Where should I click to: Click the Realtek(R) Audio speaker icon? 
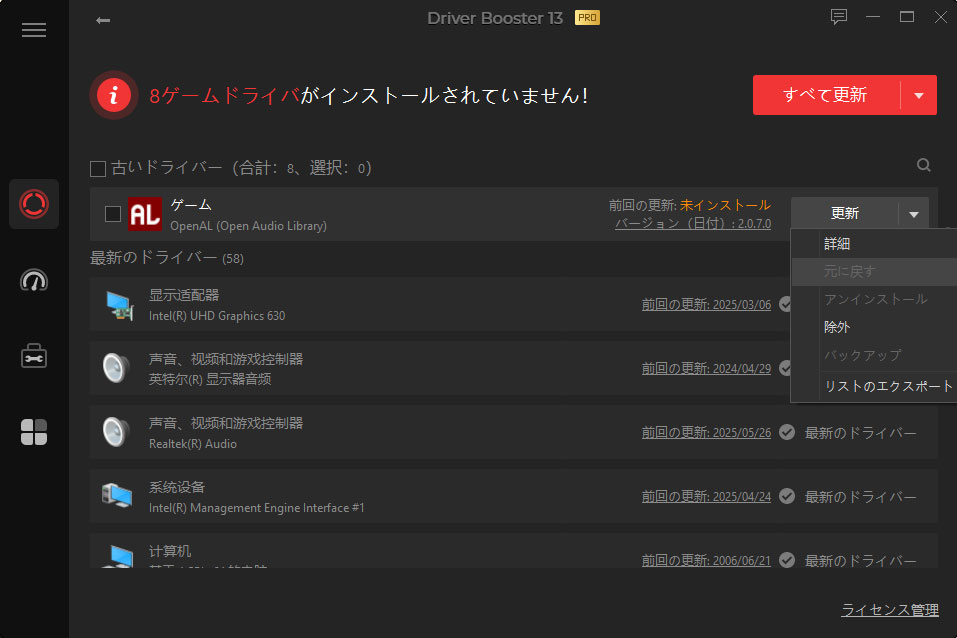pos(116,432)
